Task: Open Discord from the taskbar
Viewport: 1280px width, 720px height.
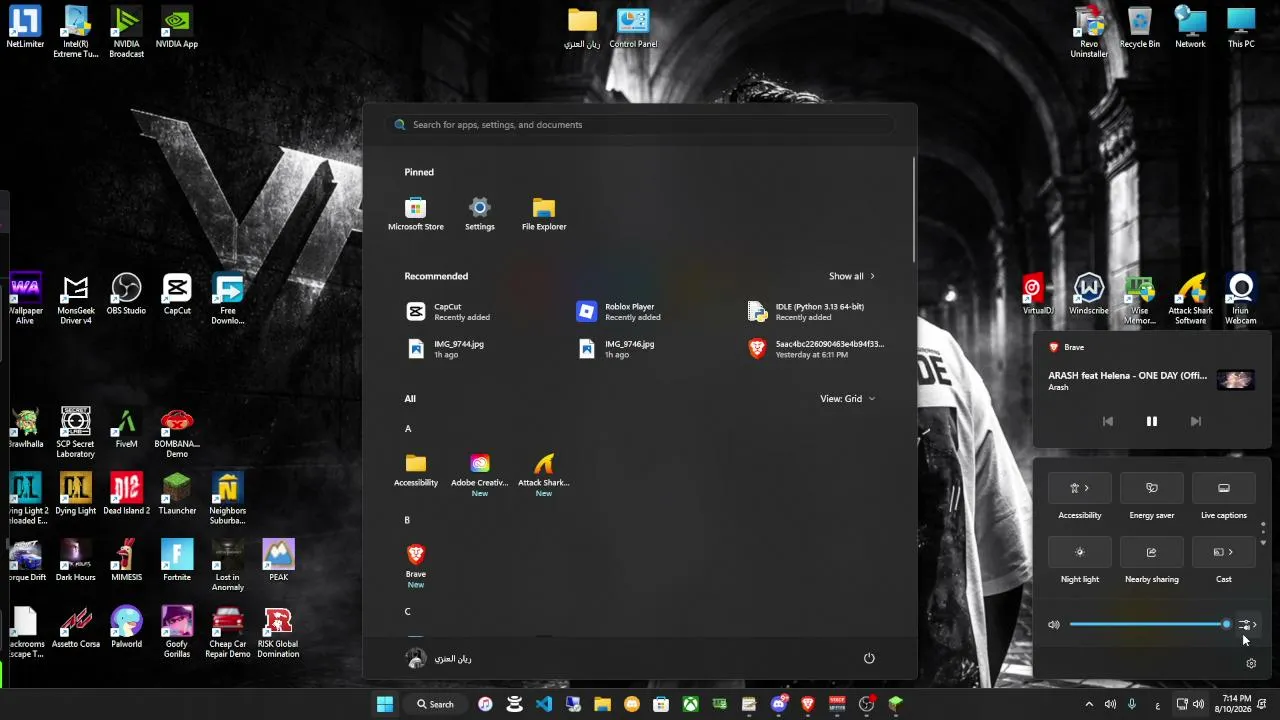Action: pyautogui.click(x=779, y=704)
